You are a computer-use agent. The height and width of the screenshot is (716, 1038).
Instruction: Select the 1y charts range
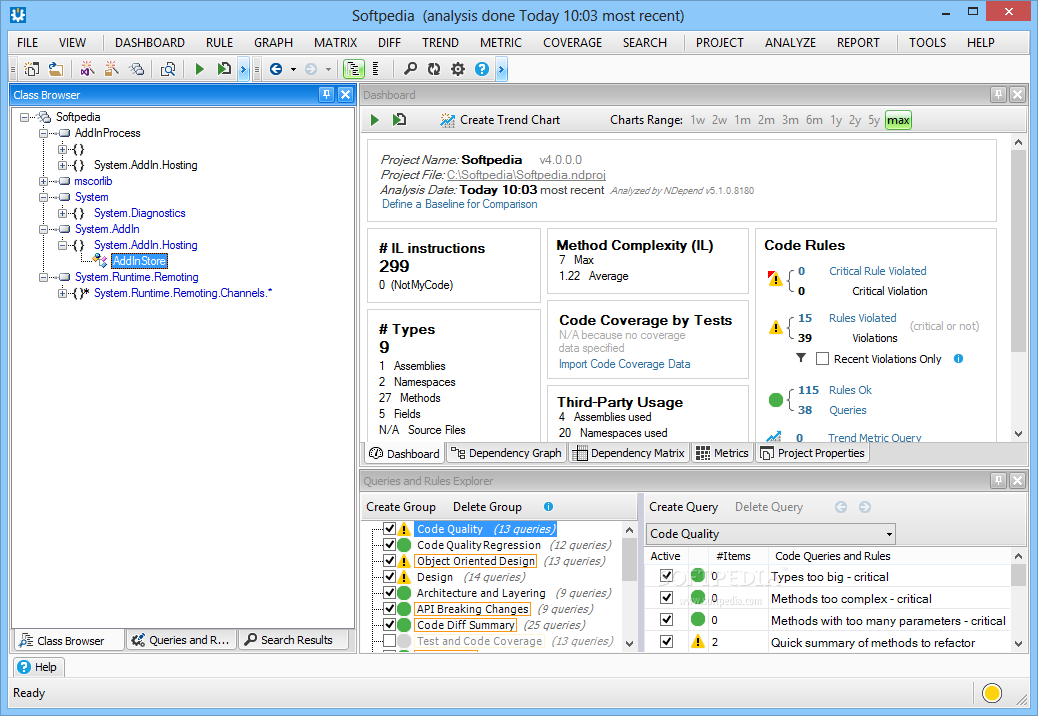(836, 120)
